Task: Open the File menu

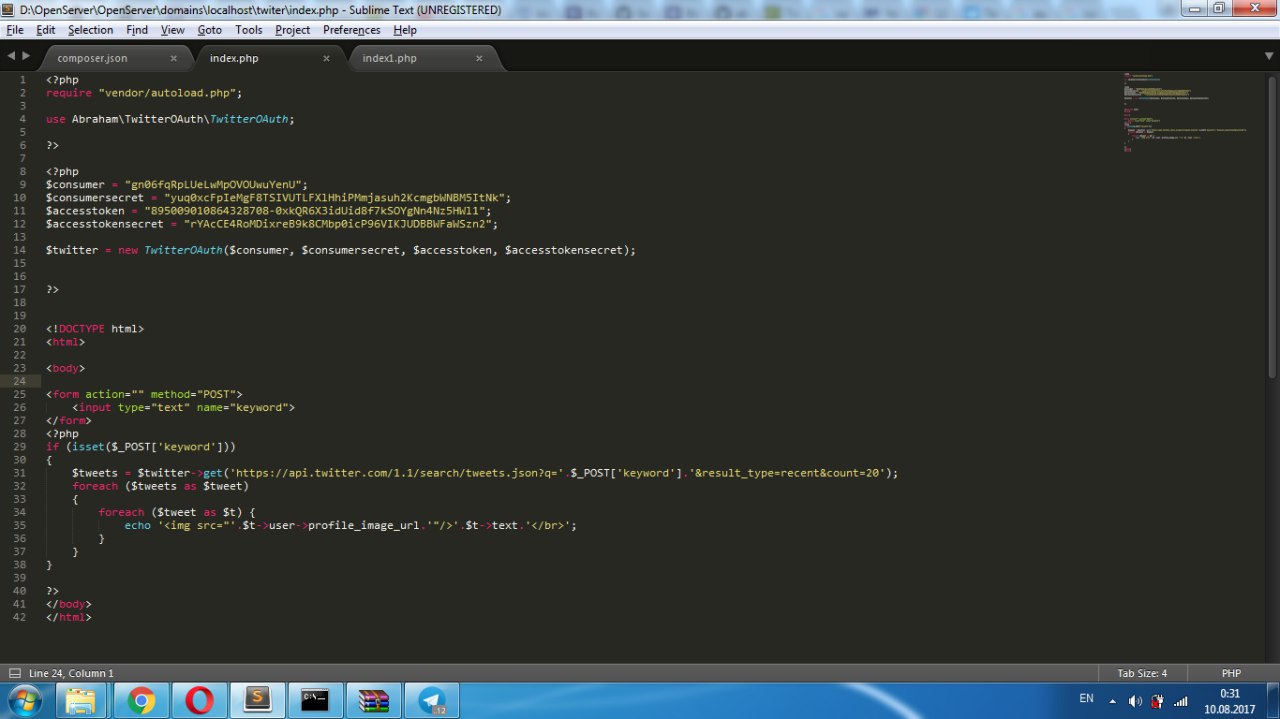Action: (15, 30)
